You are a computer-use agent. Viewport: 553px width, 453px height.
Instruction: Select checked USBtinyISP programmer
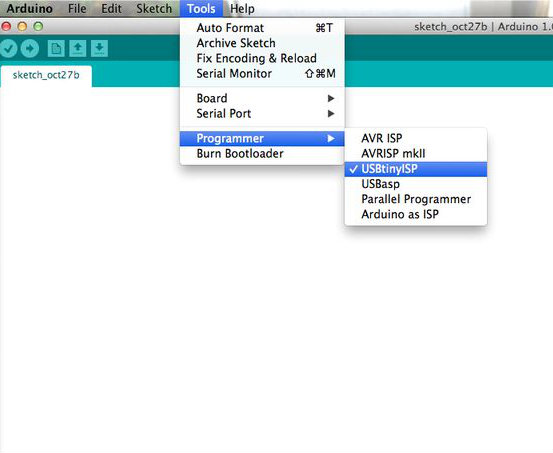click(416, 169)
